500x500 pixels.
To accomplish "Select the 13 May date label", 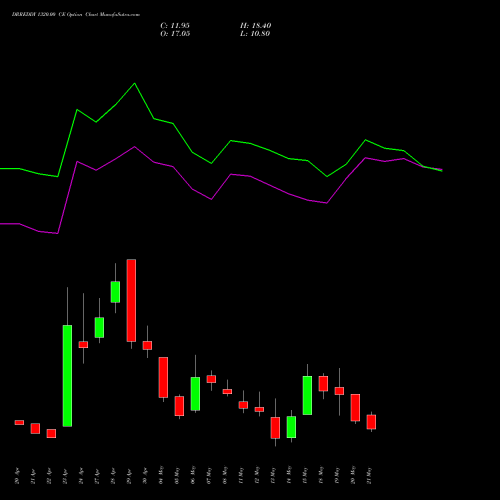I will pos(273,475).
